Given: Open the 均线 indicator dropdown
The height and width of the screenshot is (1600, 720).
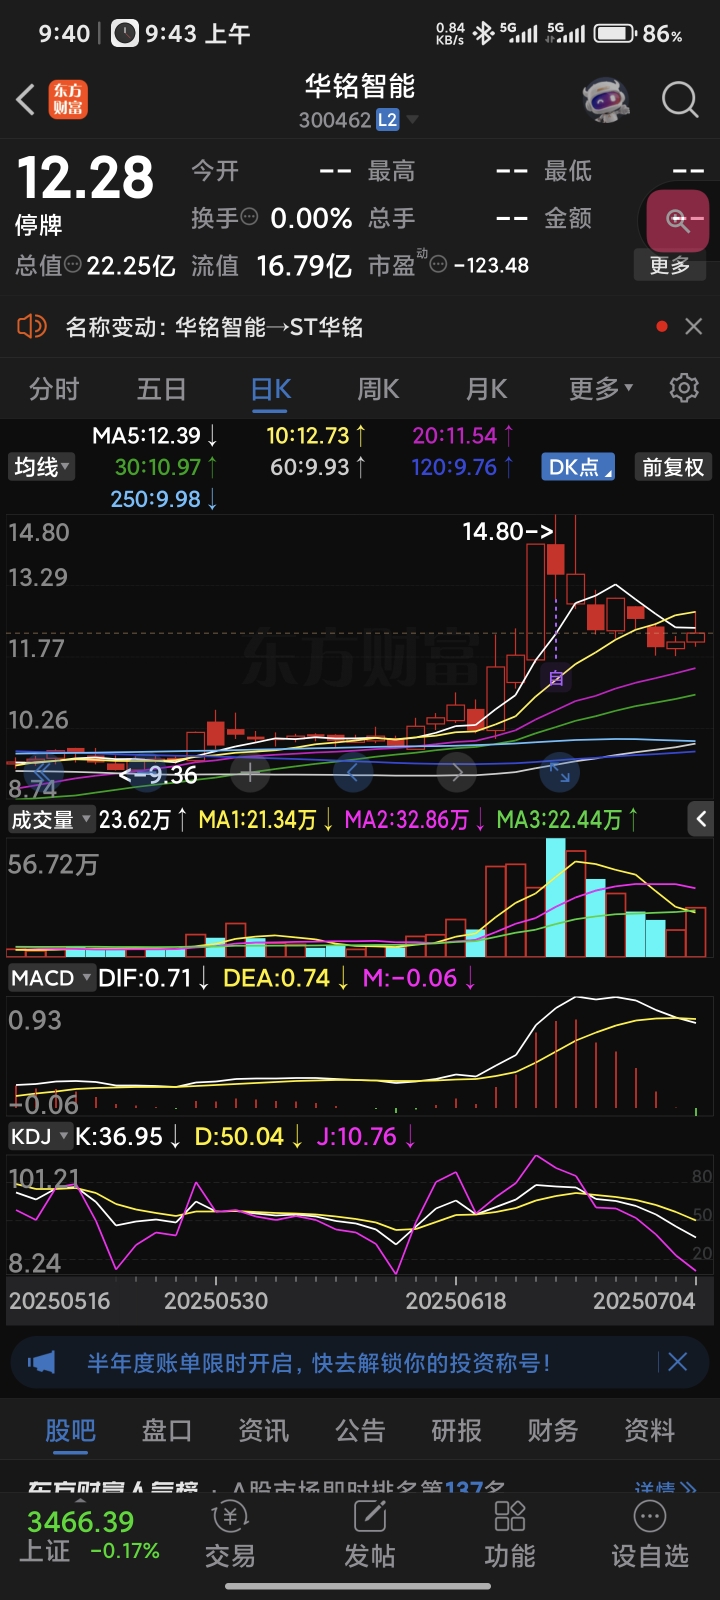Looking at the screenshot, I should point(41,467).
